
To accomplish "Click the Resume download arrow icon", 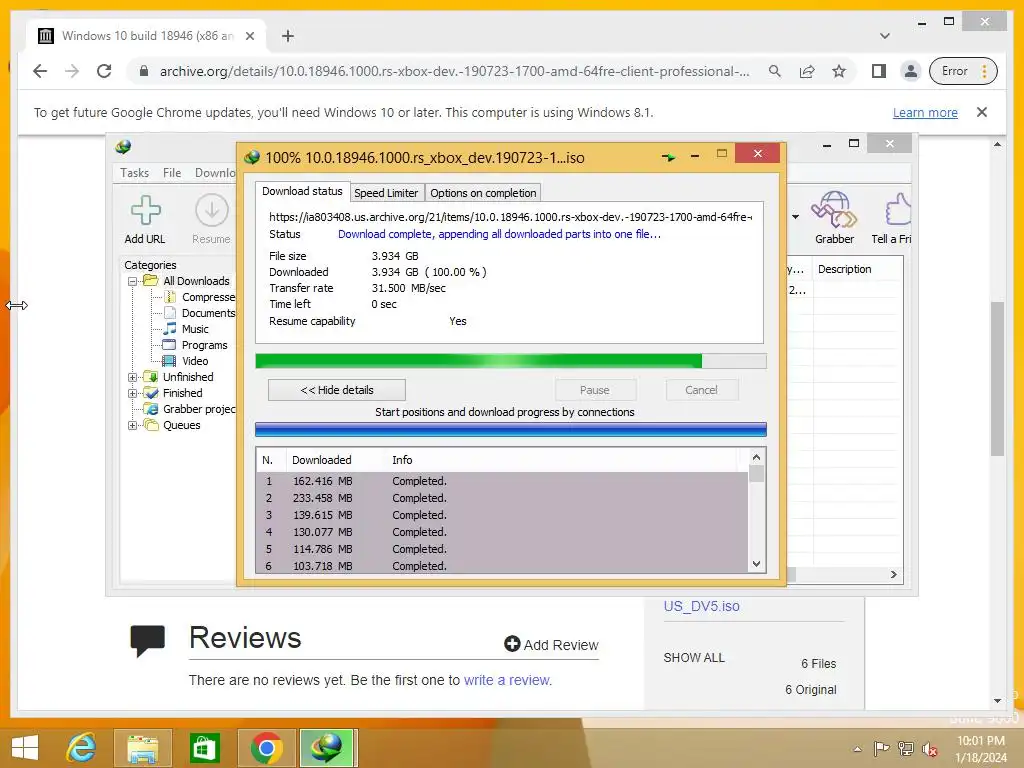I will point(212,210).
